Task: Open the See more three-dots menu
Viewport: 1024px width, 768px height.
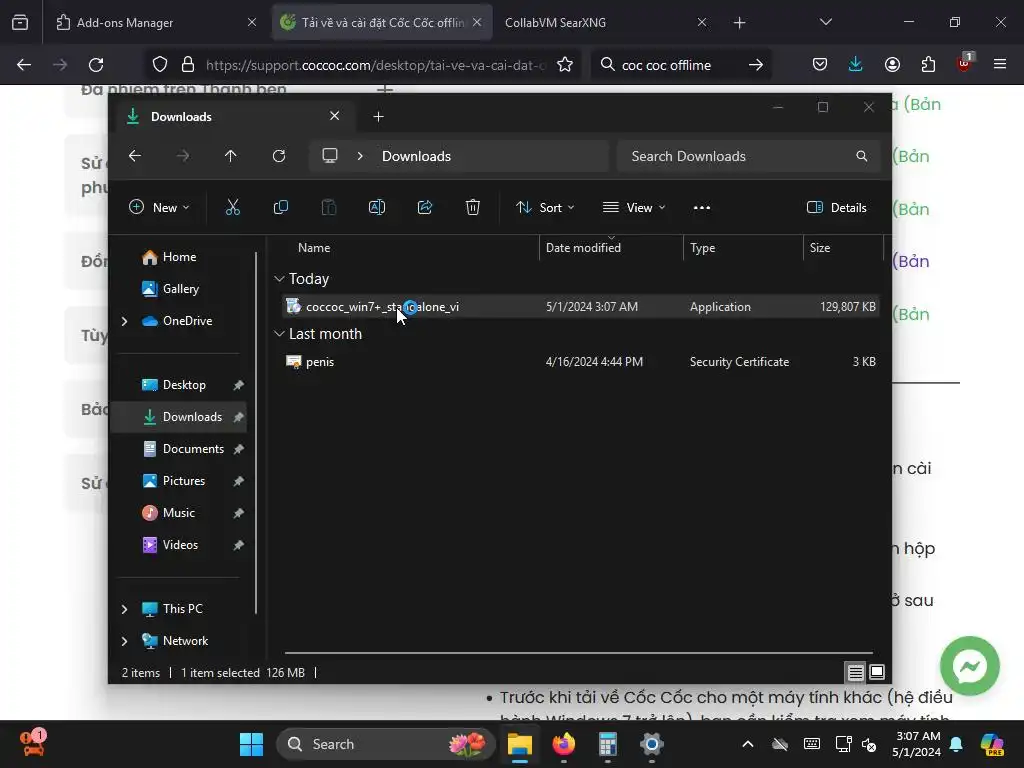Action: pyautogui.click(x=702, y=208)
